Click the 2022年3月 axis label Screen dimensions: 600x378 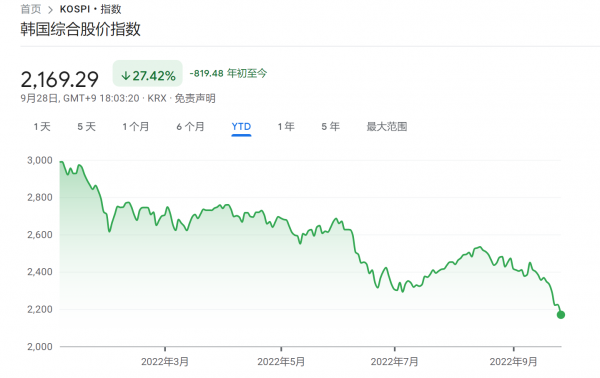pyautogui.click(x=165, y=362)
